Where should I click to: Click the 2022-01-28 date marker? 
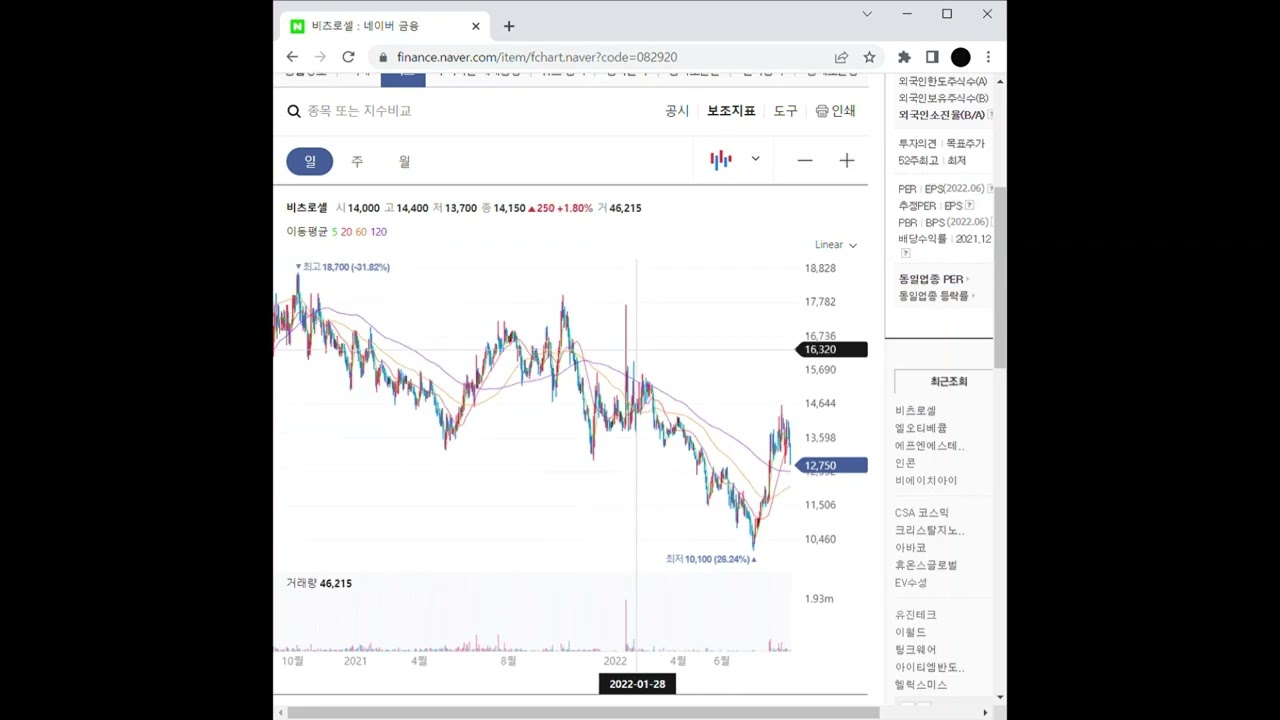(637, 684)
